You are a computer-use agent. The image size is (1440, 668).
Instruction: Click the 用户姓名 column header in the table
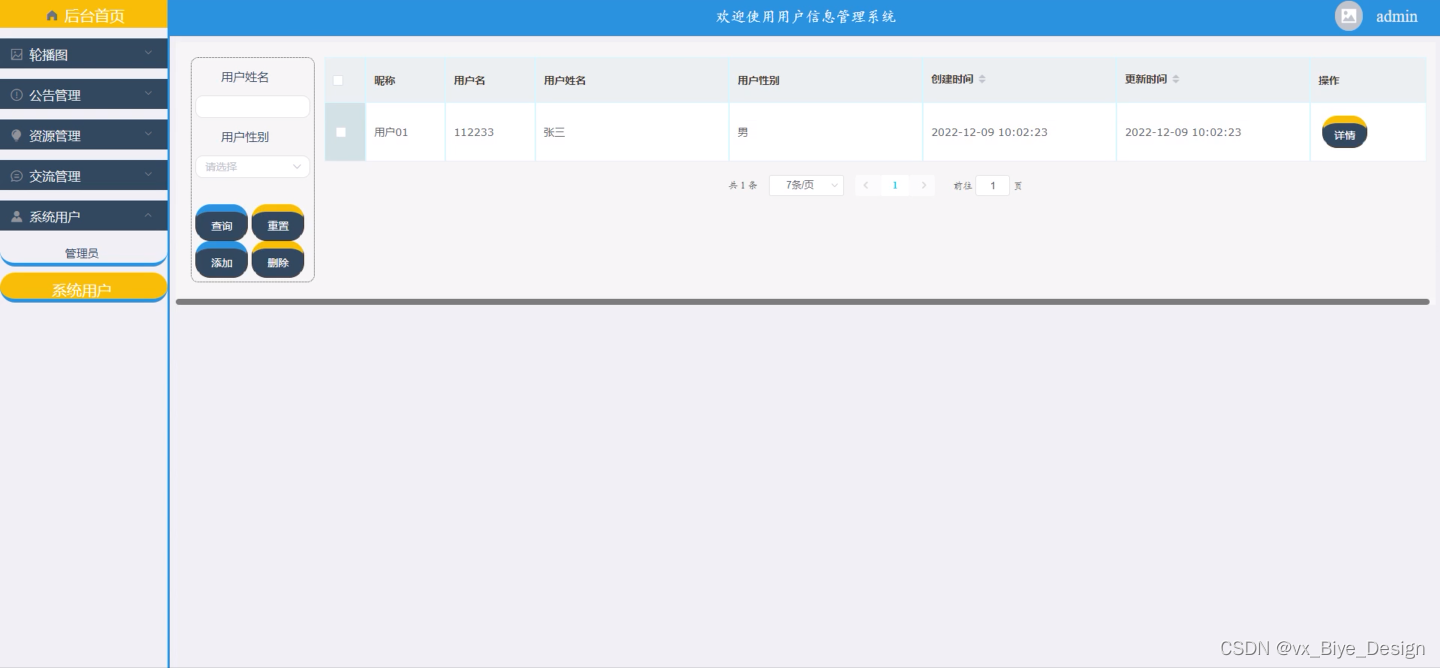[565, 80]
